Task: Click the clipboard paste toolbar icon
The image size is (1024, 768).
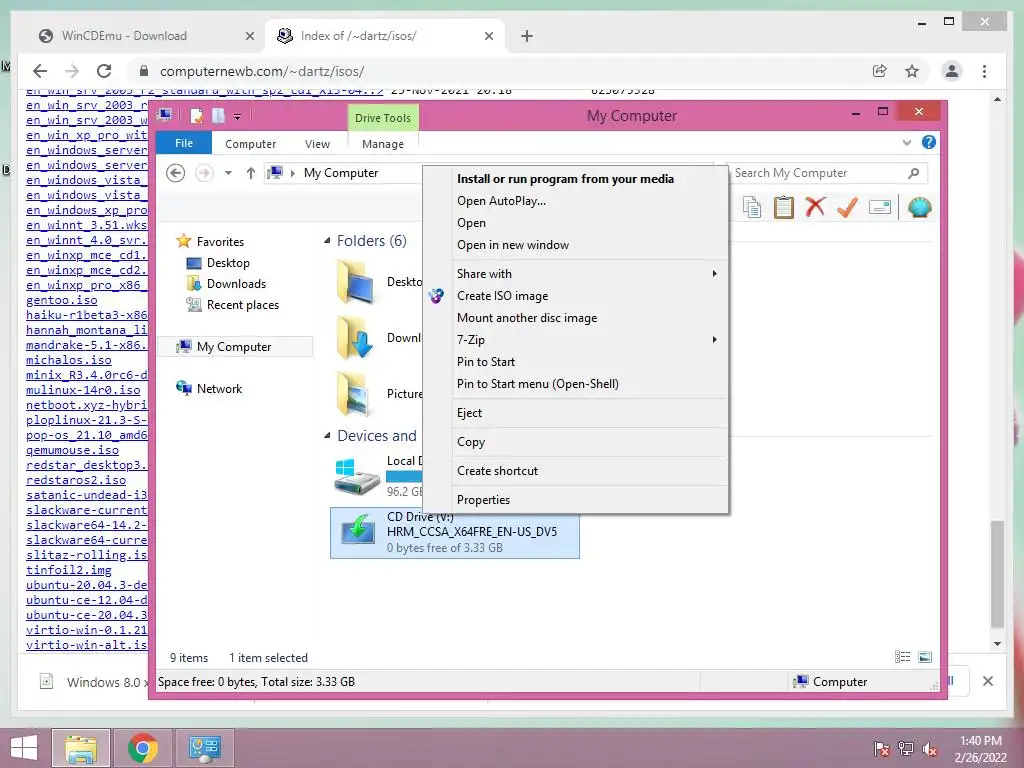Action: click(x=784, y=208)
